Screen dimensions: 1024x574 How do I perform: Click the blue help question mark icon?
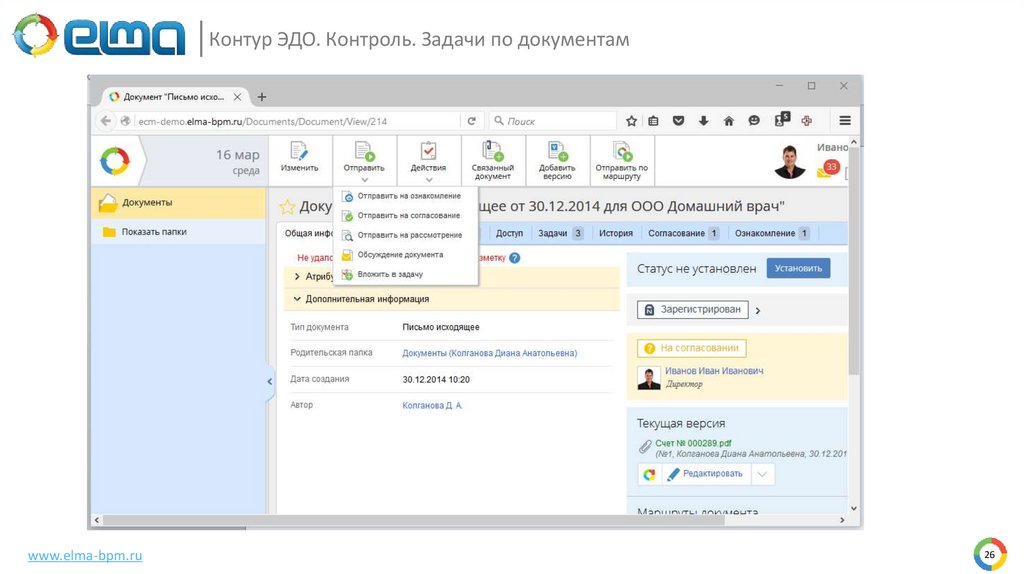coord(514,257)
